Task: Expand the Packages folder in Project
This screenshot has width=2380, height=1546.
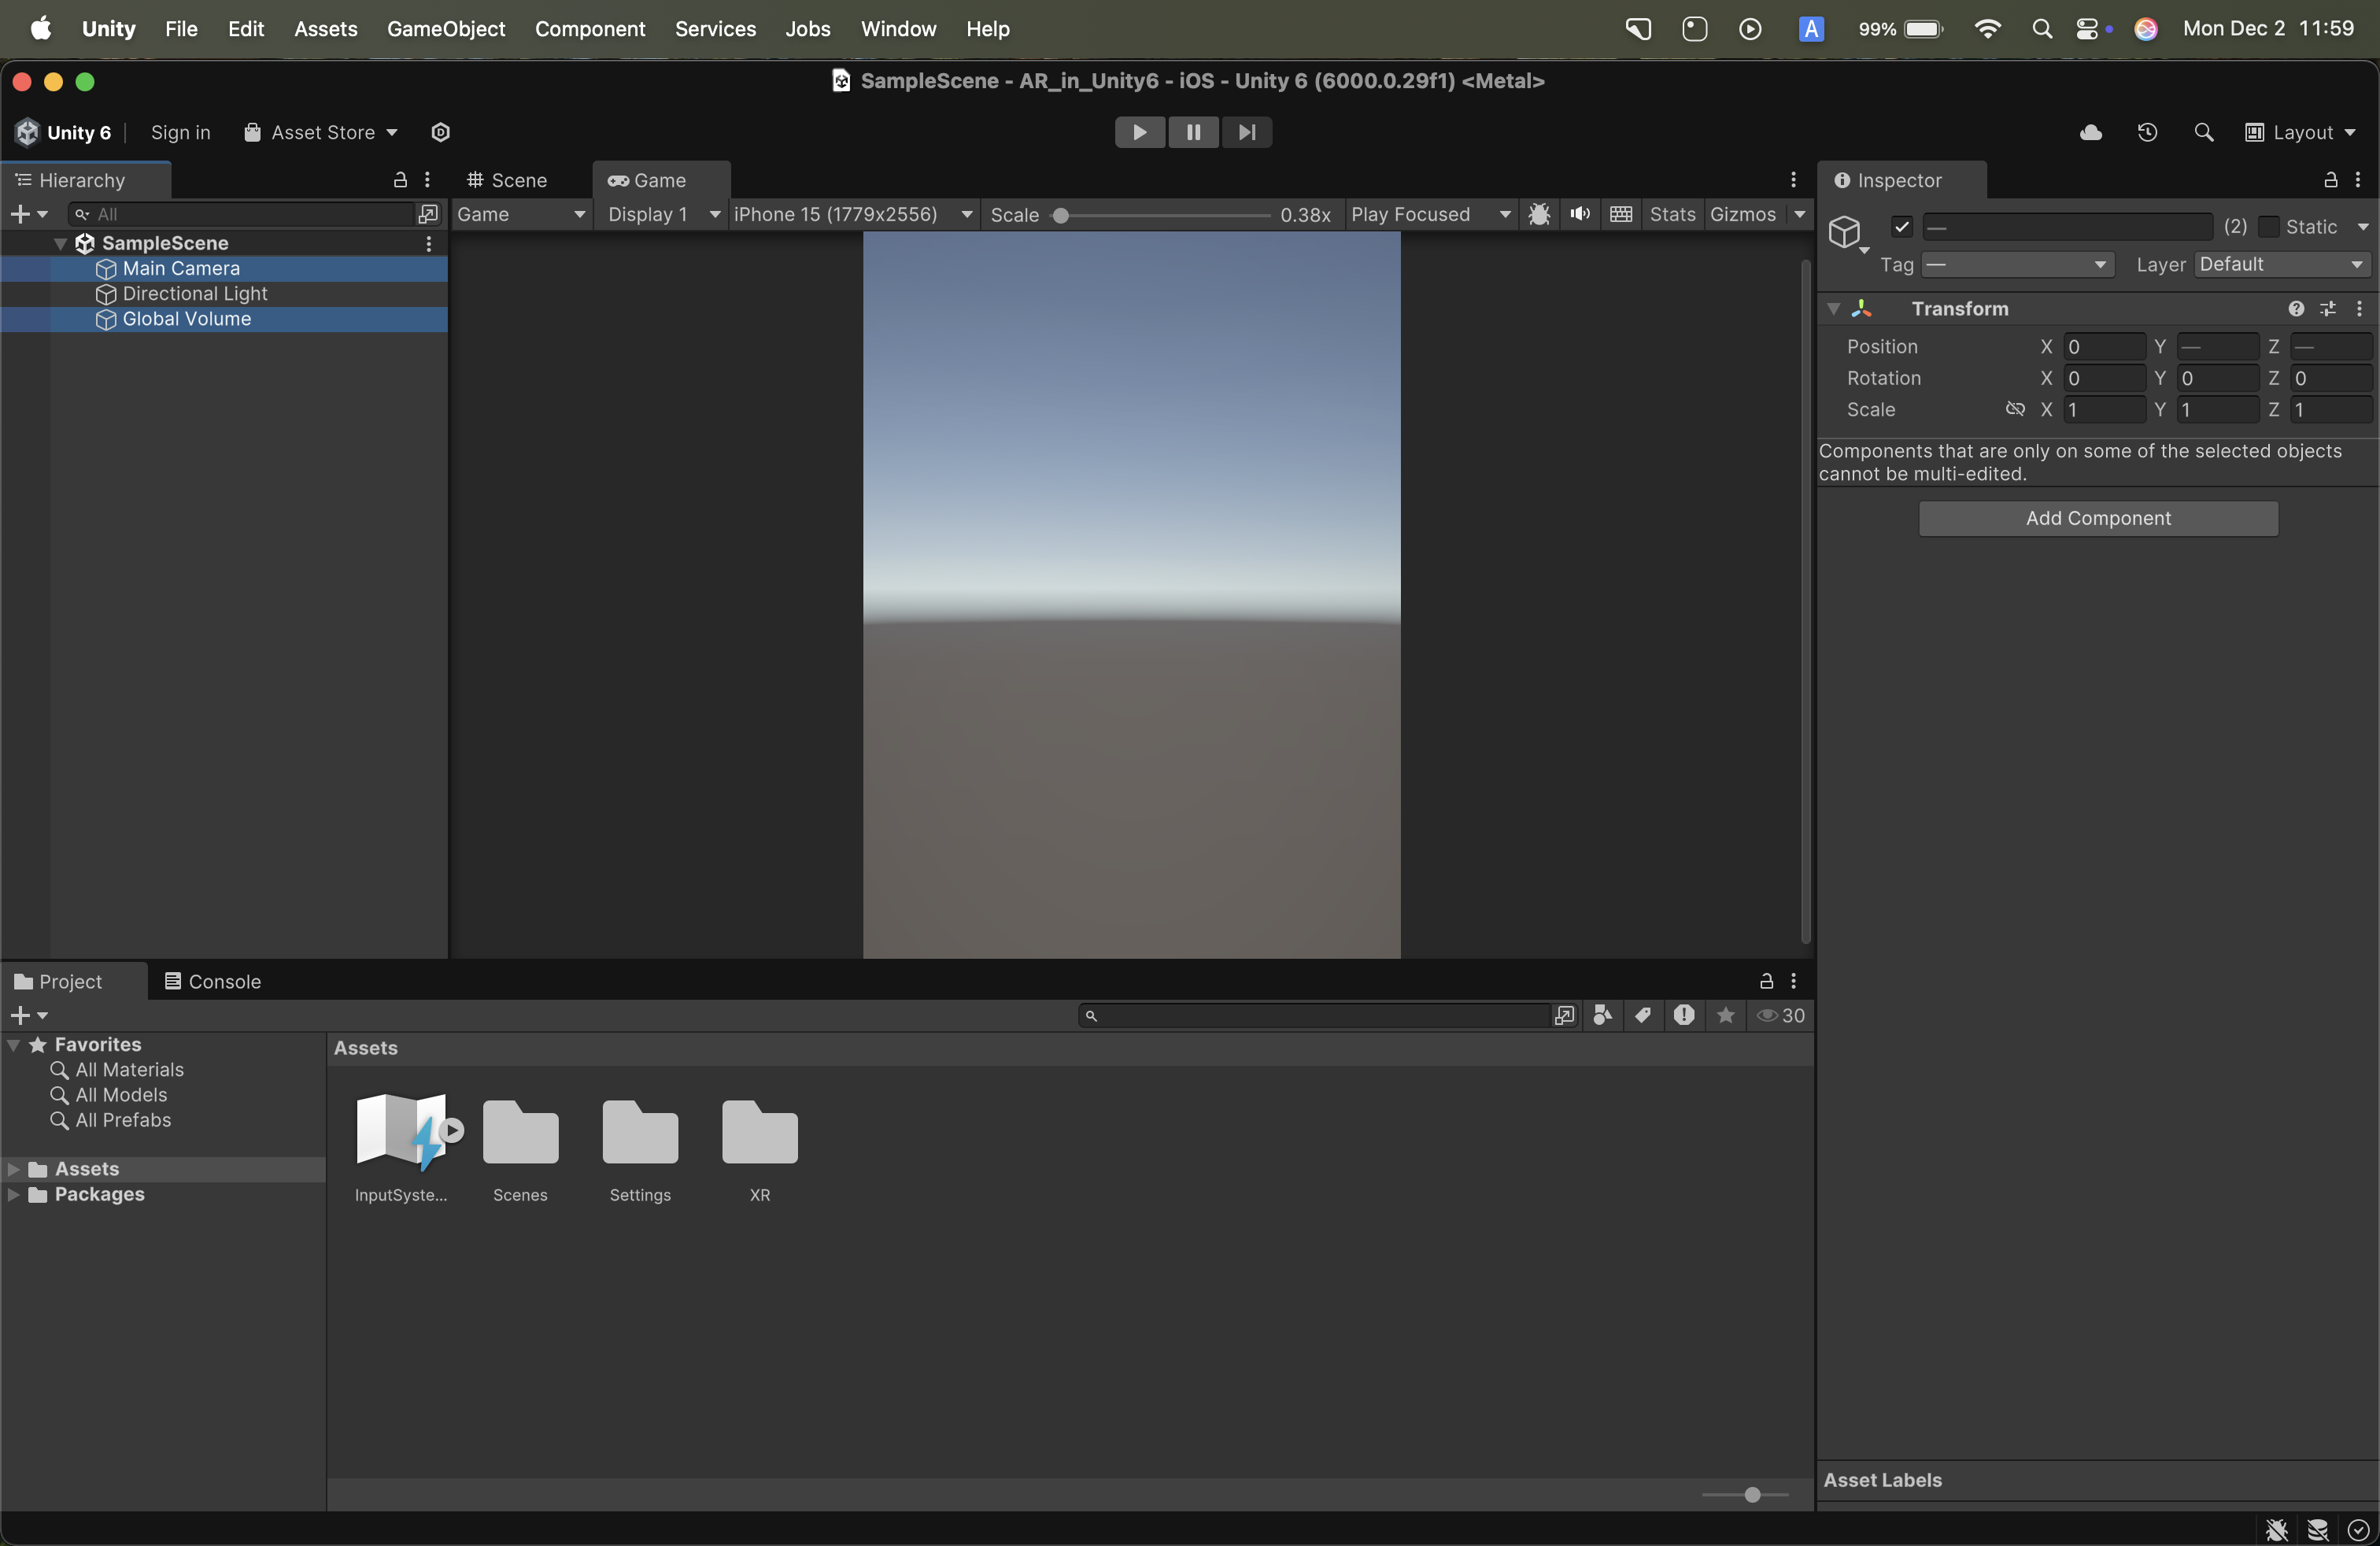Action: tap(14, 1194)
